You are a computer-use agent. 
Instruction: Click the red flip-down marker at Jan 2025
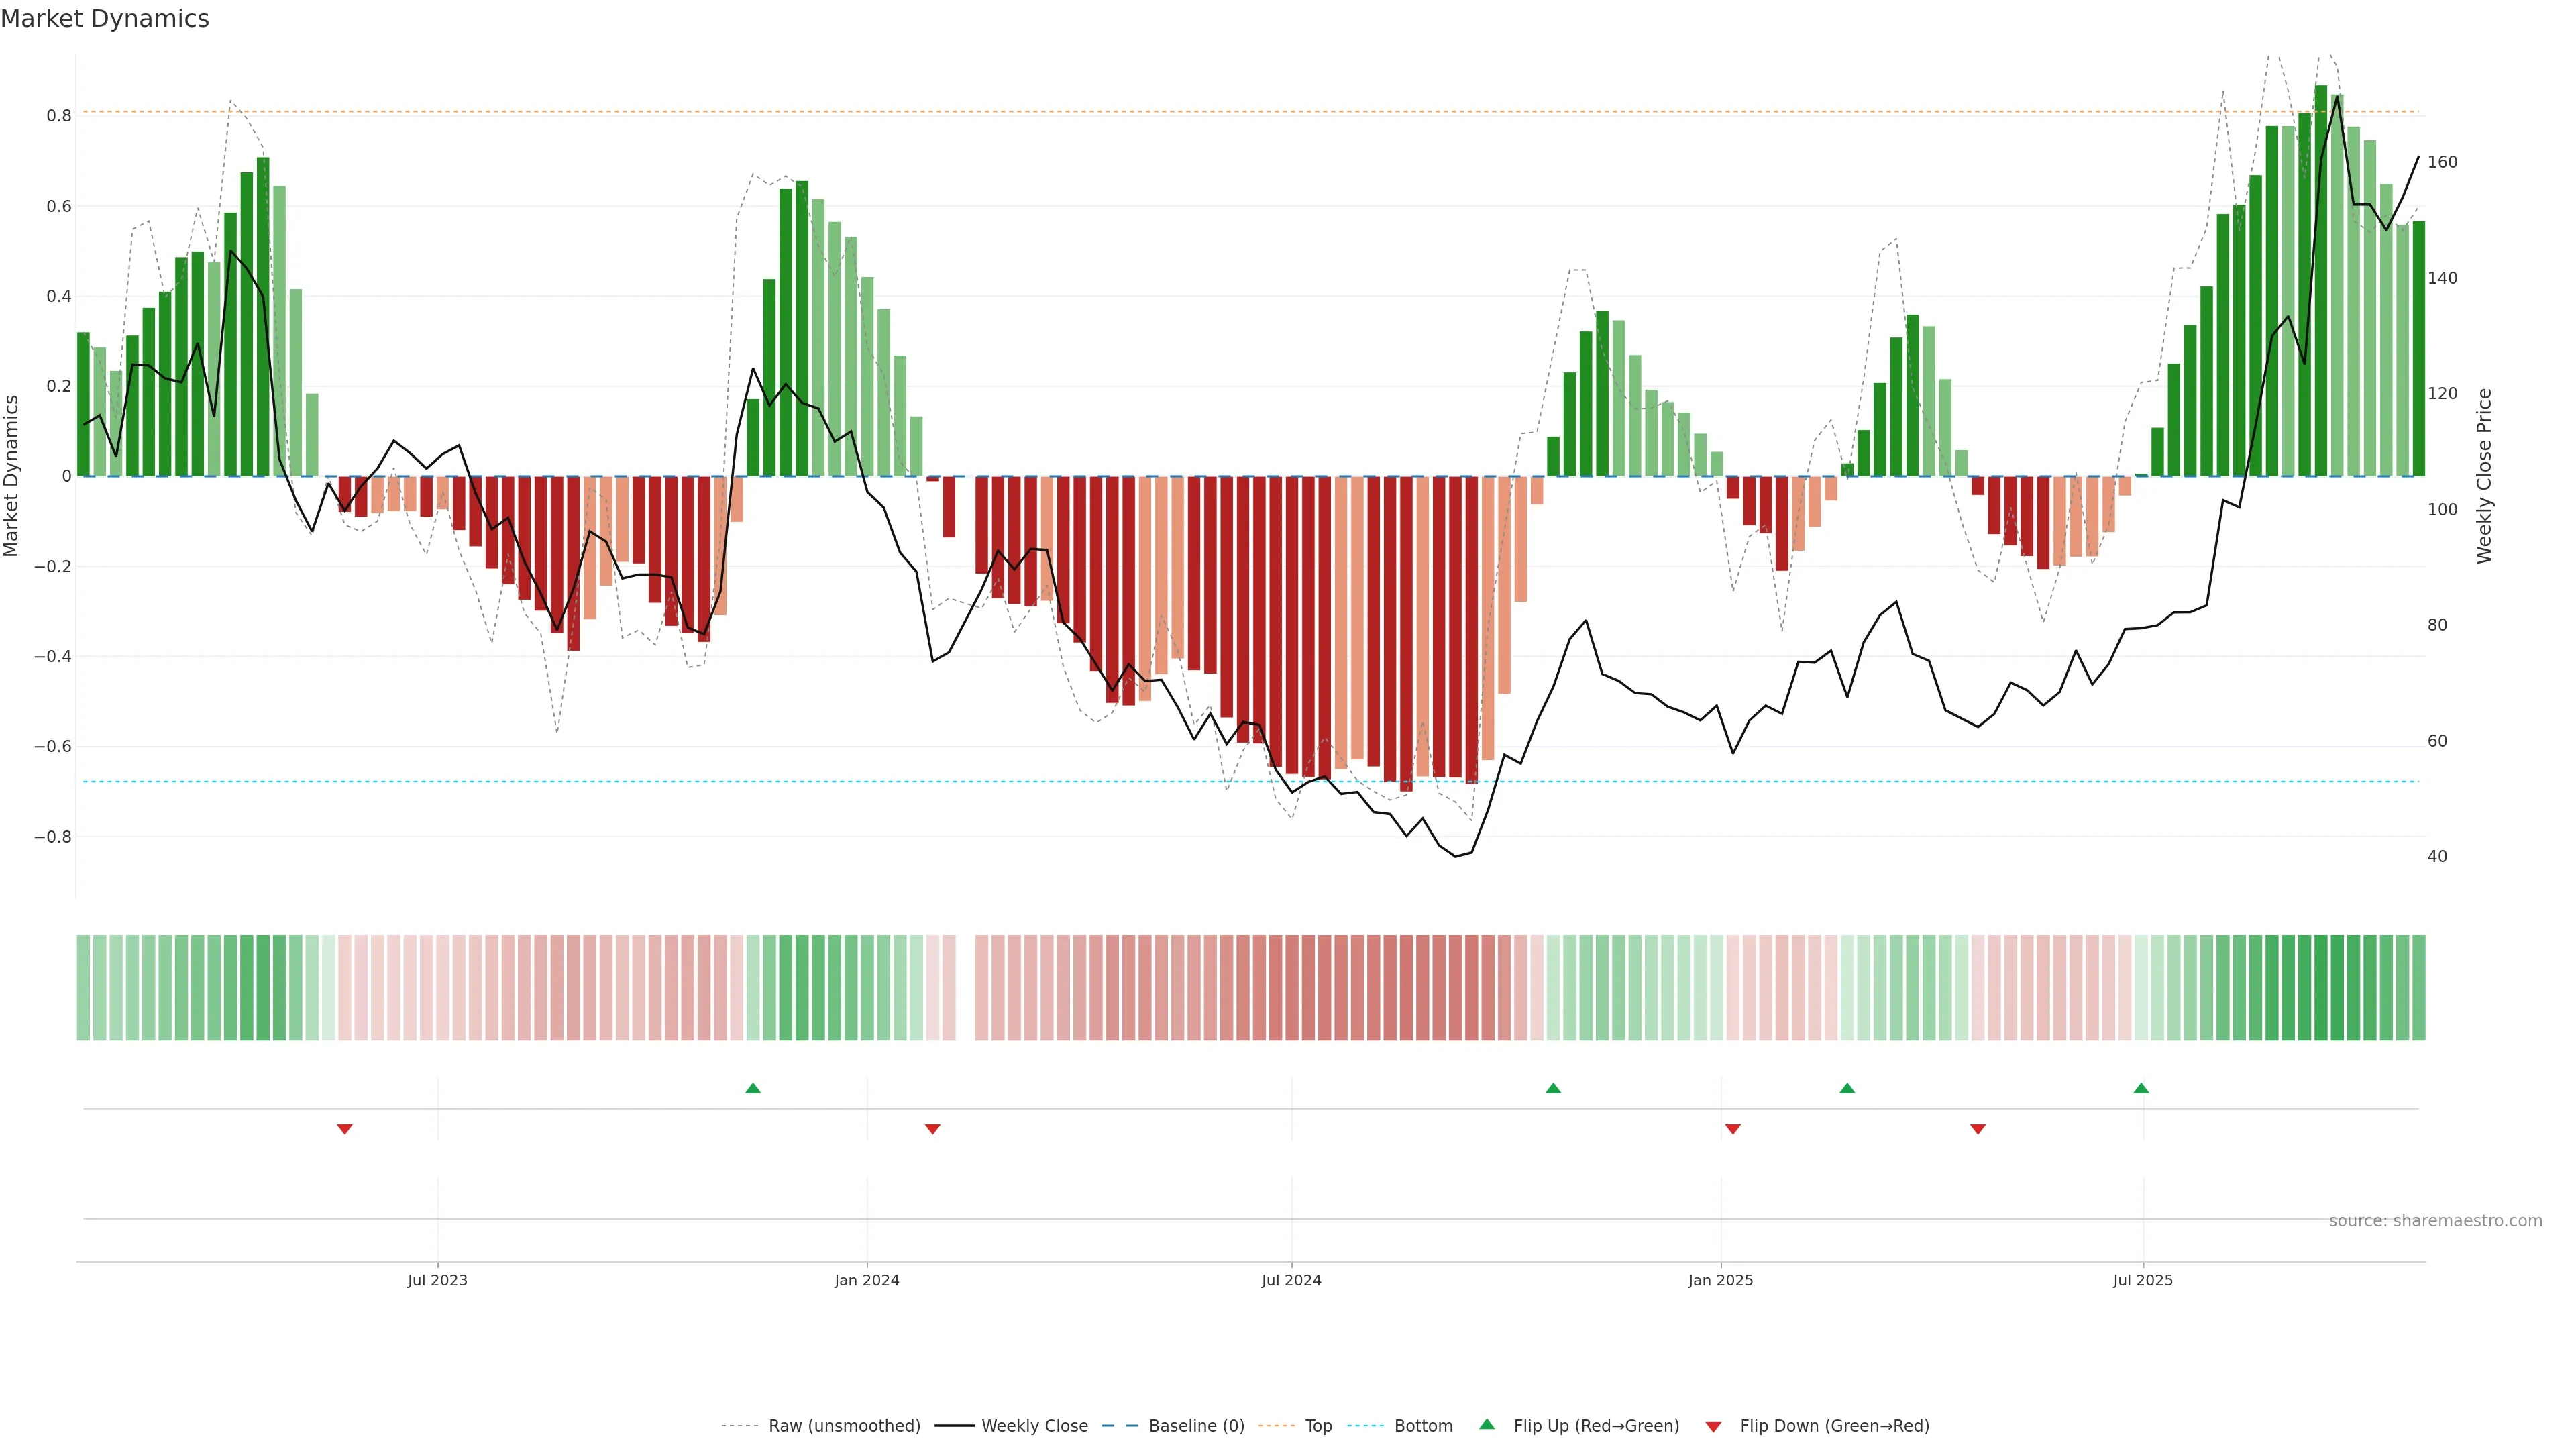1733,1129
